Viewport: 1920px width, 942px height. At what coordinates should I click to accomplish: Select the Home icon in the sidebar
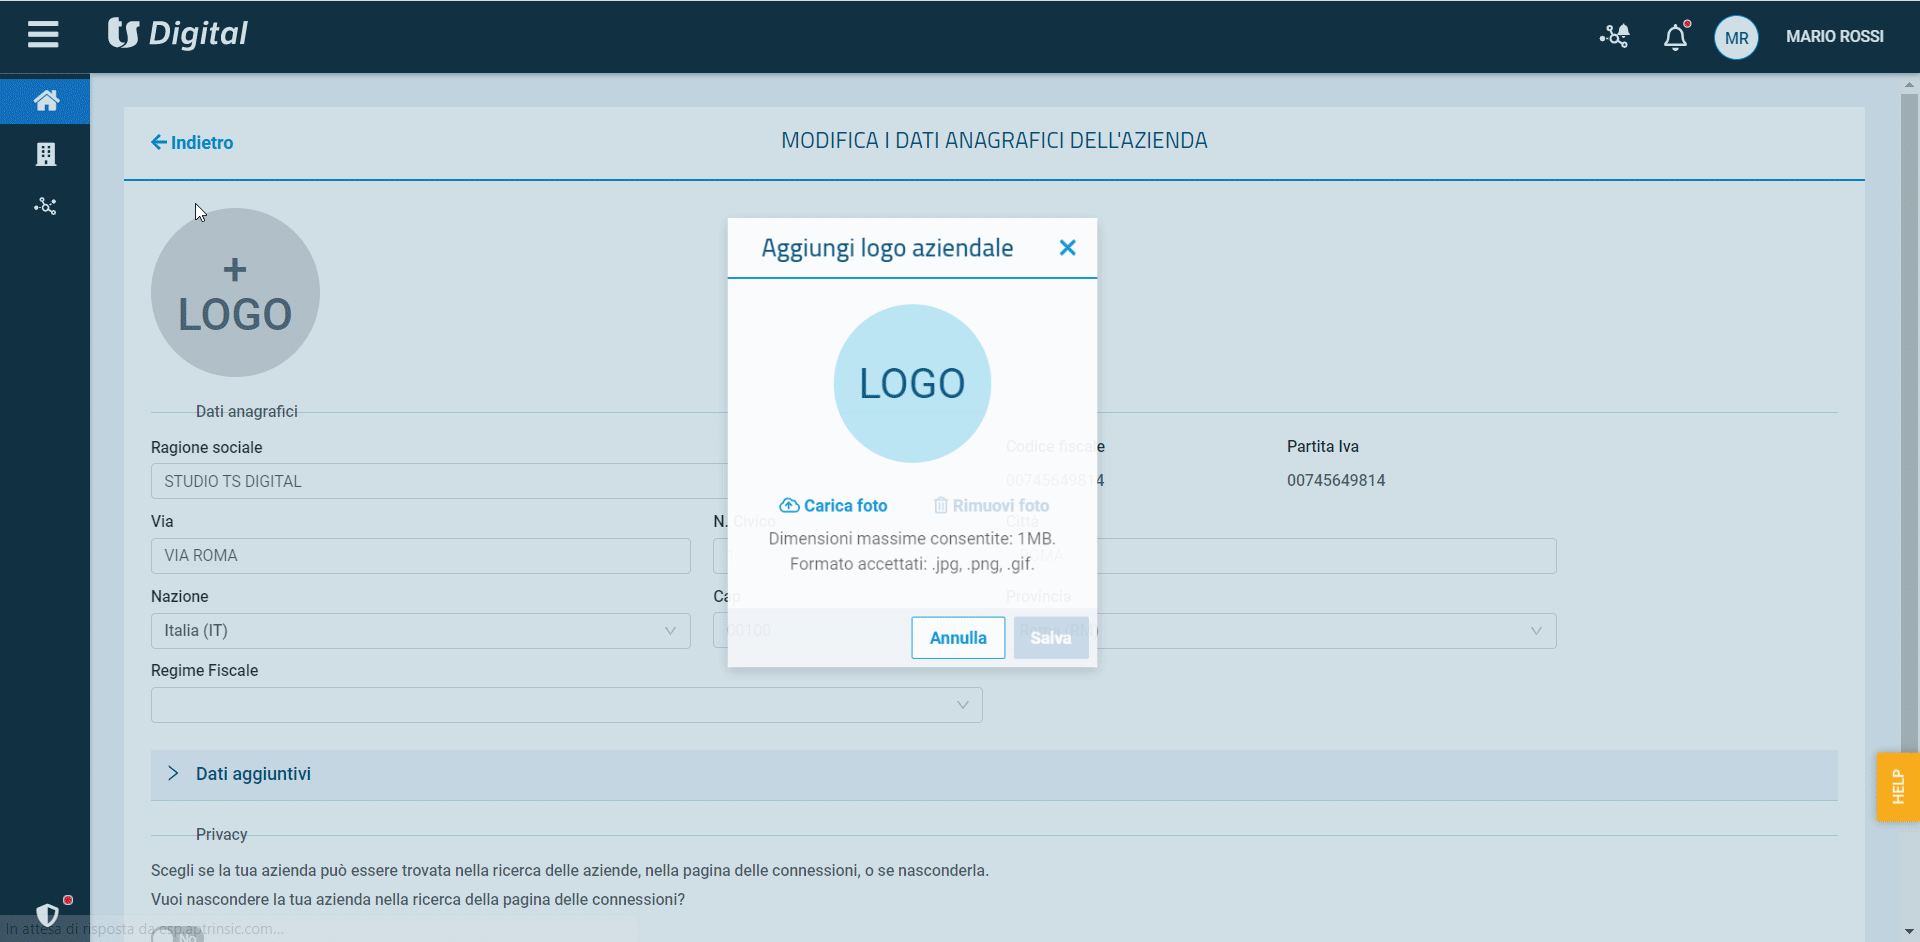[x=45, y=100]
